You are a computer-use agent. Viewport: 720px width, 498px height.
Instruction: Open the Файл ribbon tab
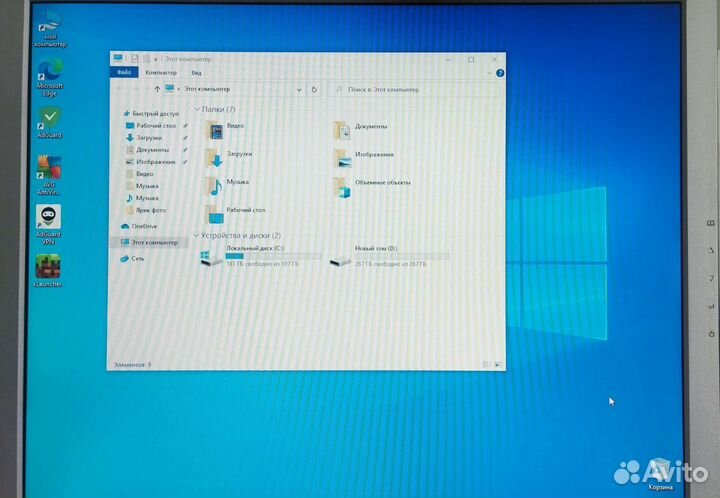coord(124,73)
